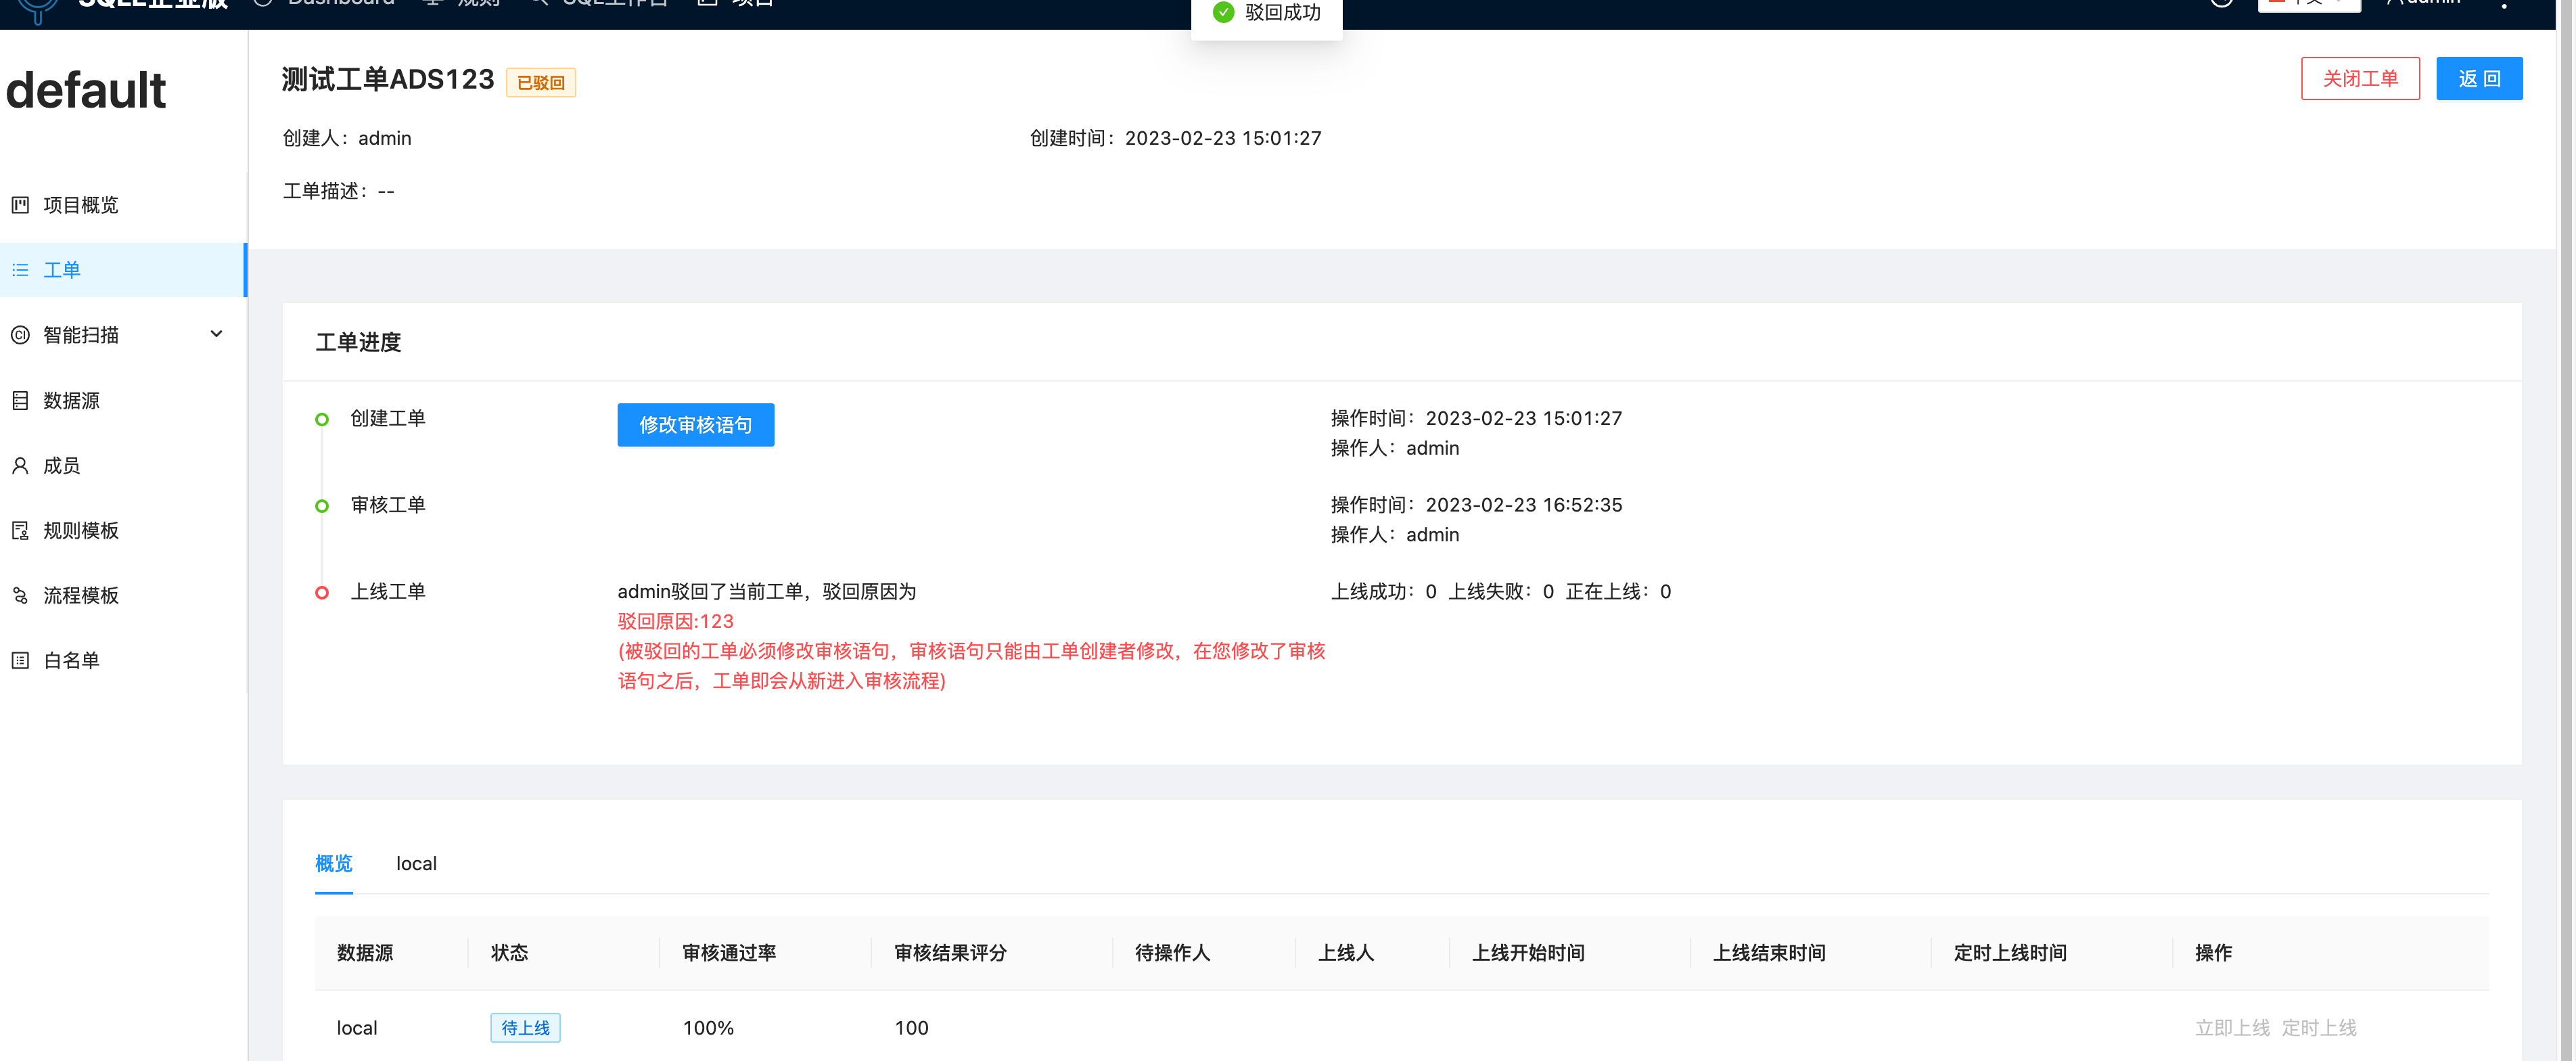This screenshot has width=2576, height=1061.
Task: Click the 关闭工单 button
Action: pyautogui.click(x=2360, y=78)
